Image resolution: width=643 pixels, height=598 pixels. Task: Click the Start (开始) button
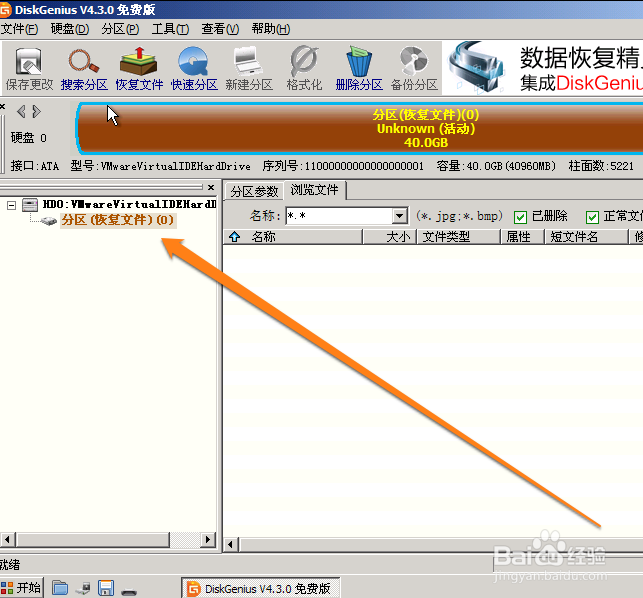(x=21, y=588)
